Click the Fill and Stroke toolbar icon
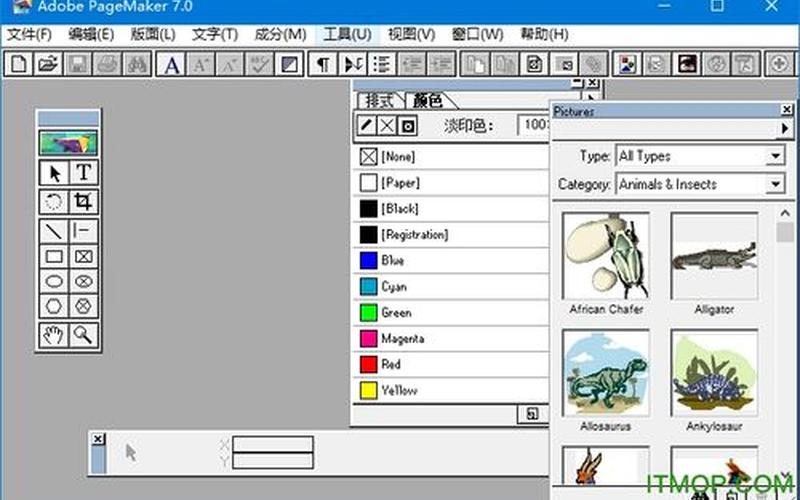800x500 pixels. 289,64
